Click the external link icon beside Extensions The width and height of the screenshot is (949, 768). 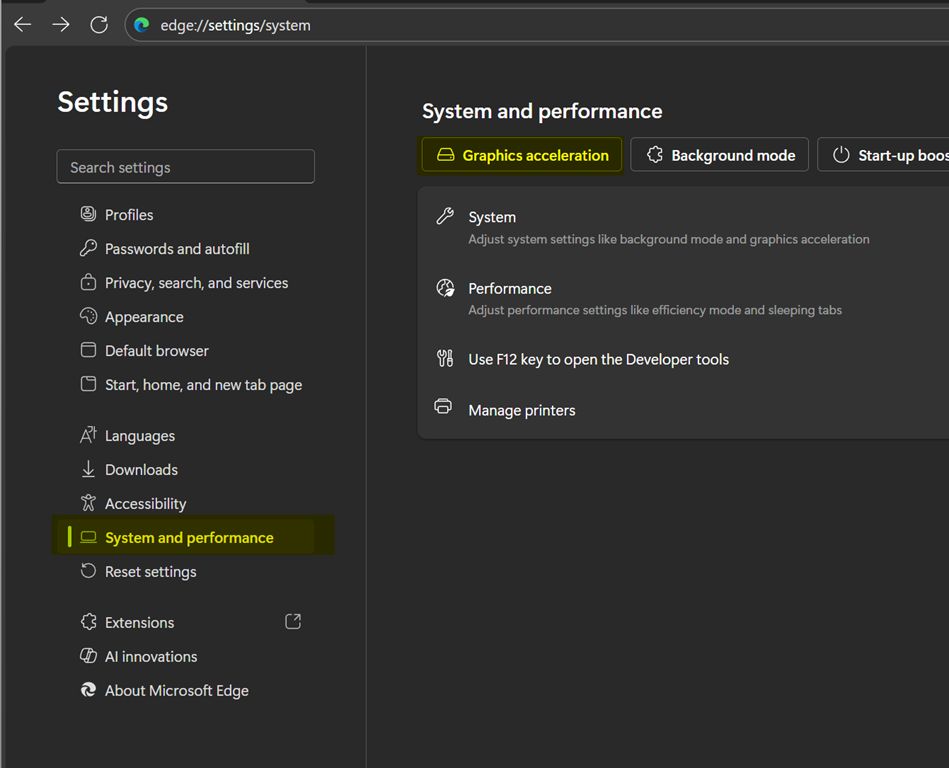coord(293,621)
